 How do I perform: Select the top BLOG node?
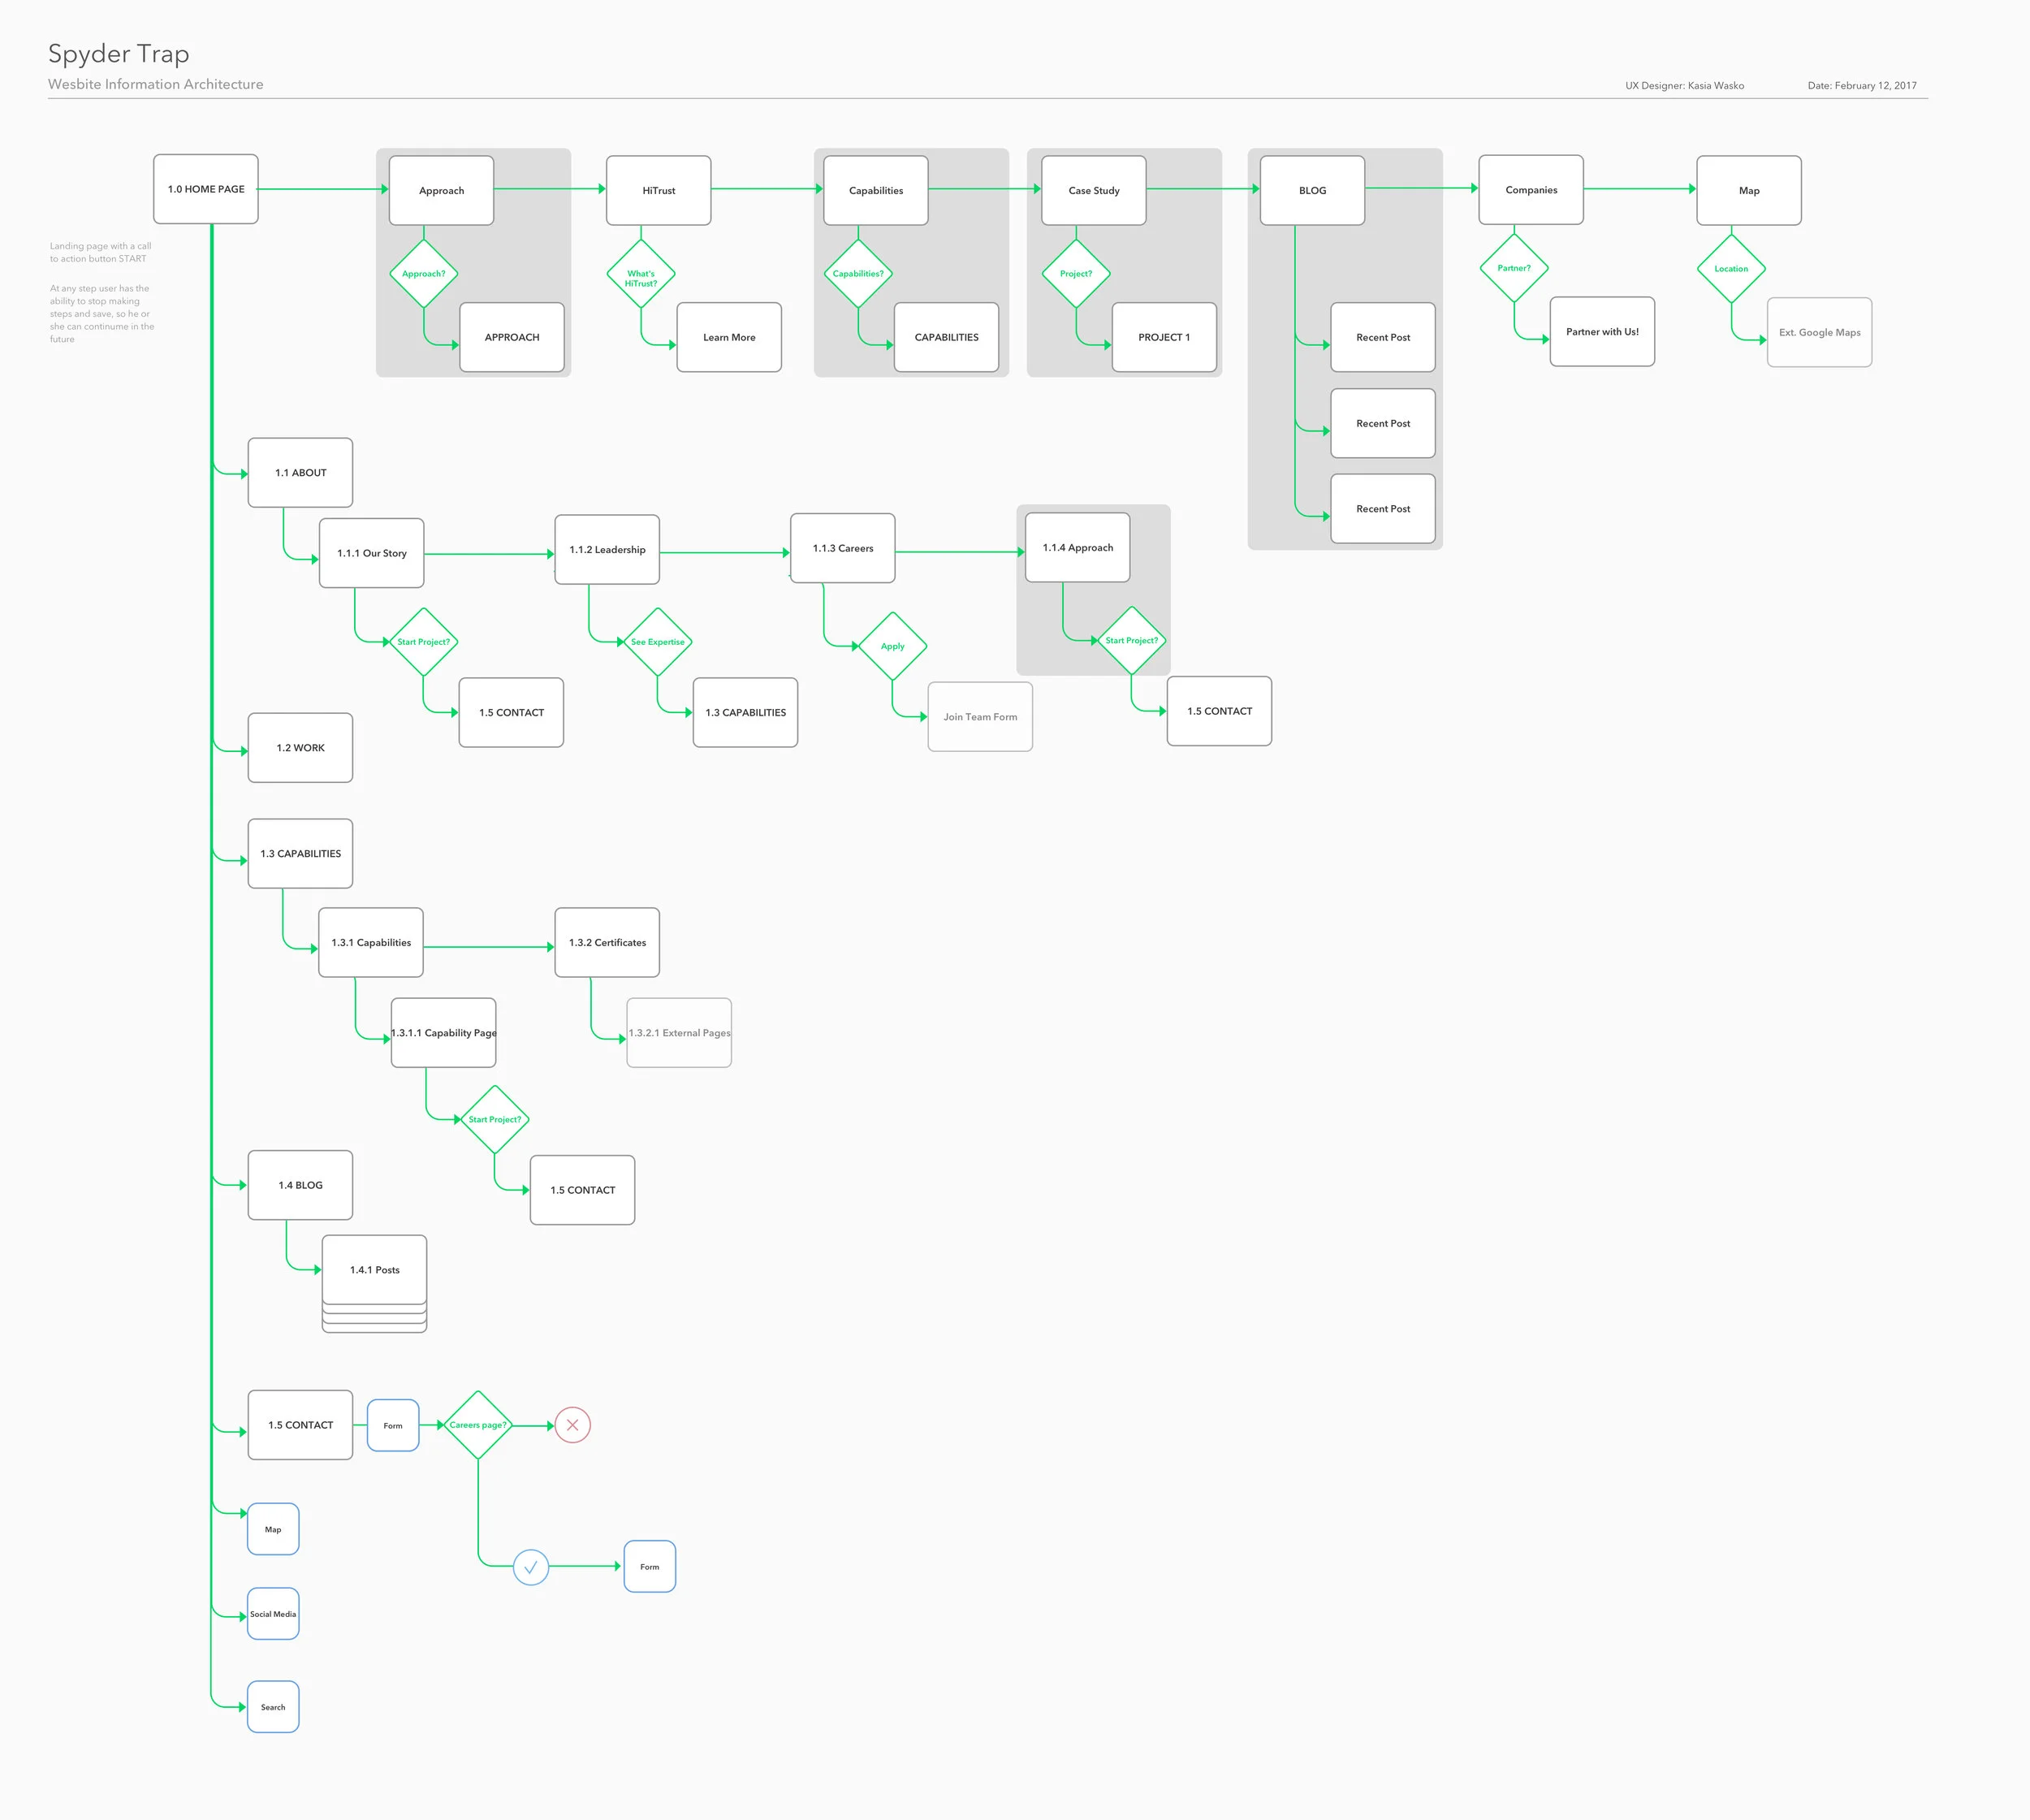point(1312,190)
